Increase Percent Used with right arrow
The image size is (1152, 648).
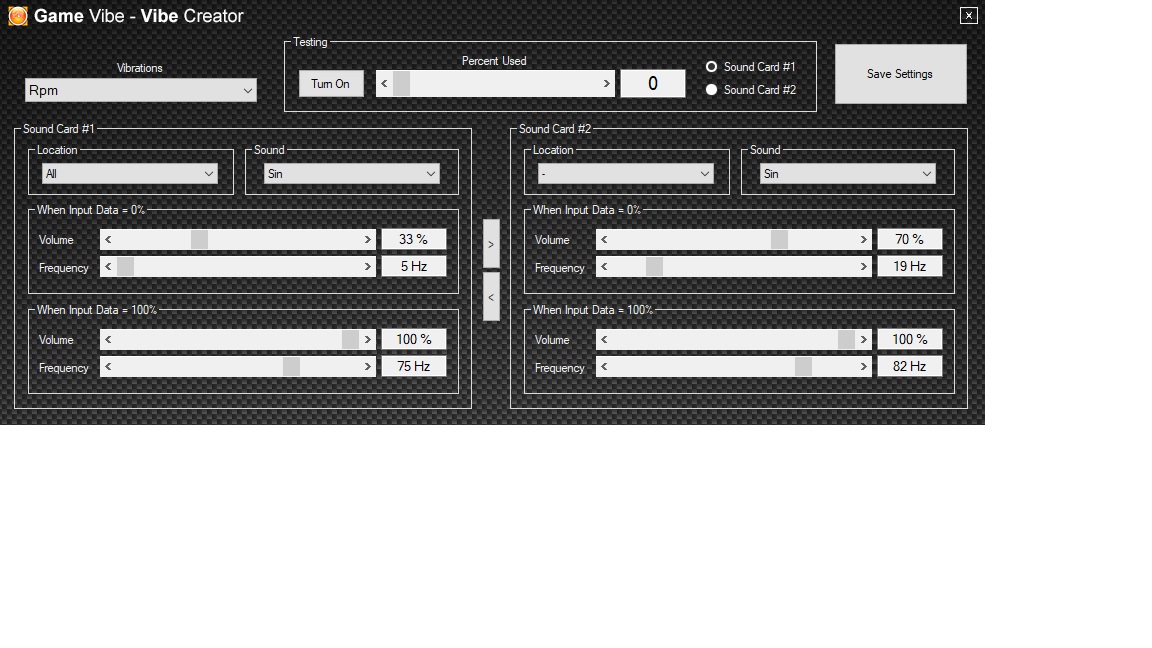click(606, 84)
